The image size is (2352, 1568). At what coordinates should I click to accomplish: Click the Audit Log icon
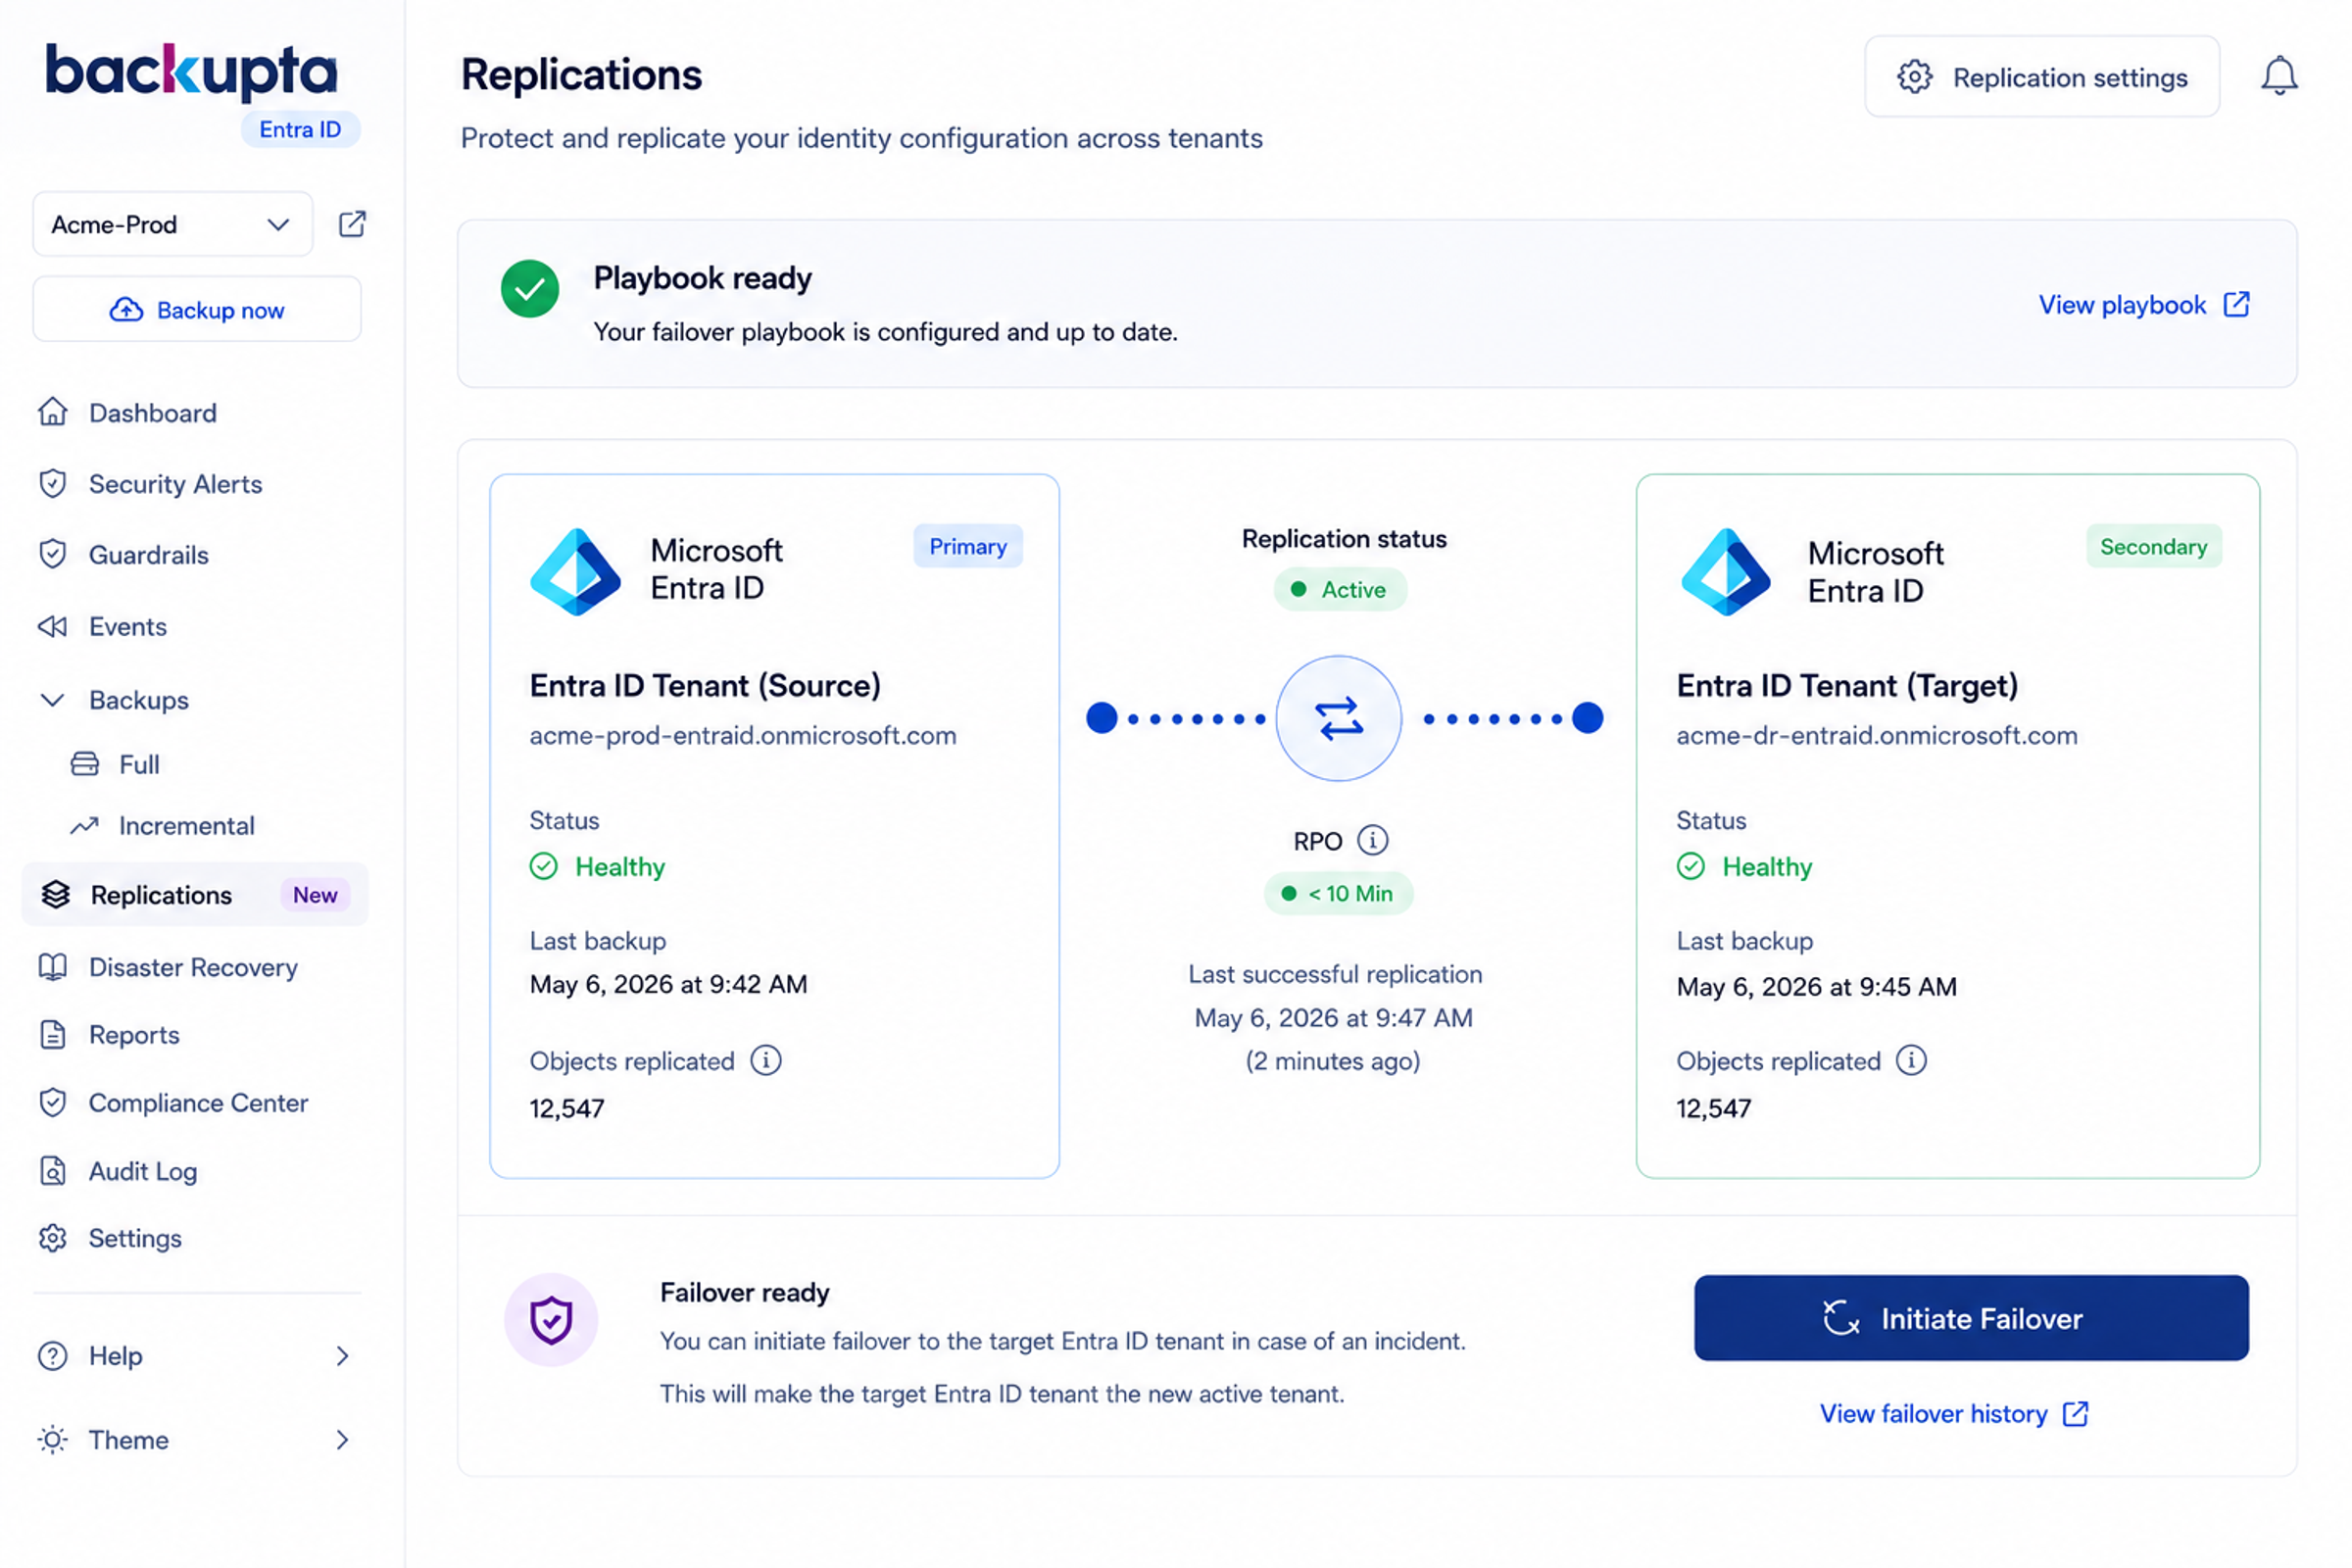pyautogui.click(x=53, y=1170)
